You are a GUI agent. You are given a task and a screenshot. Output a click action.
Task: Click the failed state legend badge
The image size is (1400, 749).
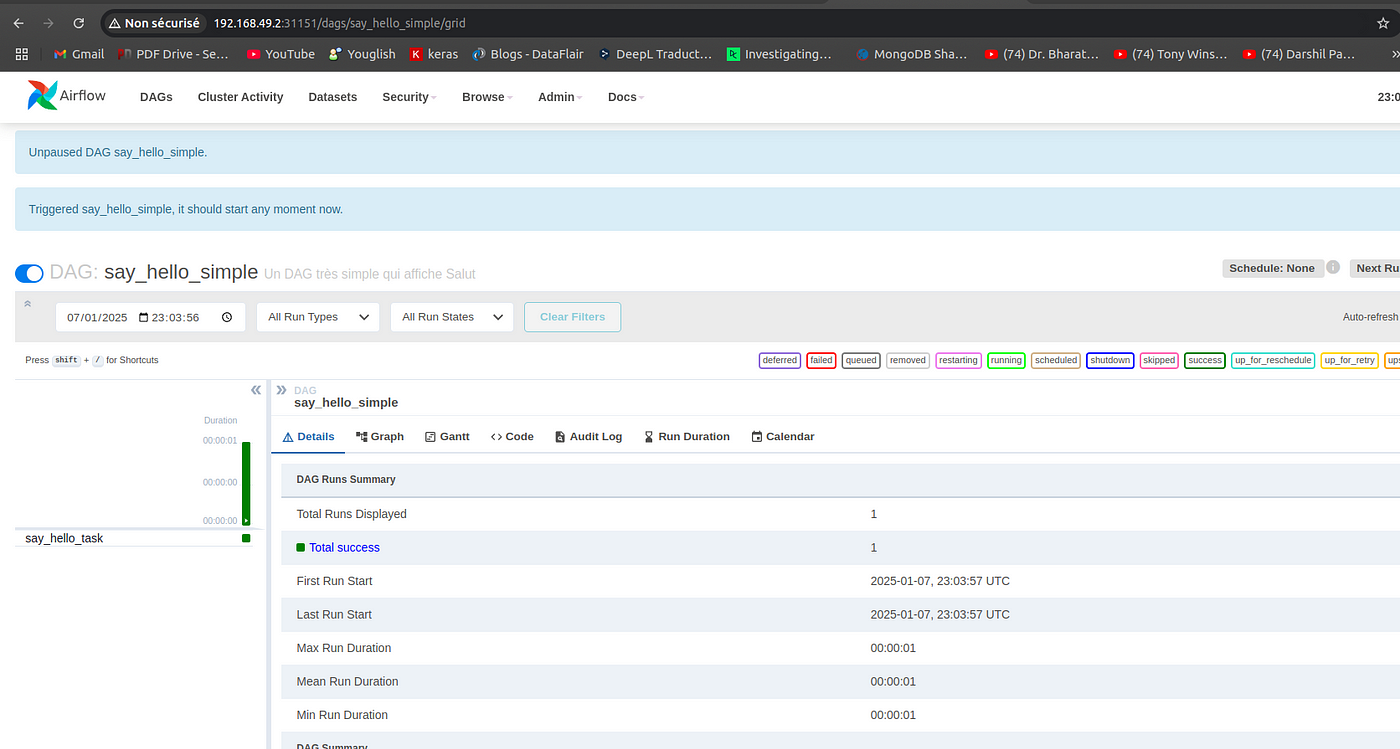(821, 360)
